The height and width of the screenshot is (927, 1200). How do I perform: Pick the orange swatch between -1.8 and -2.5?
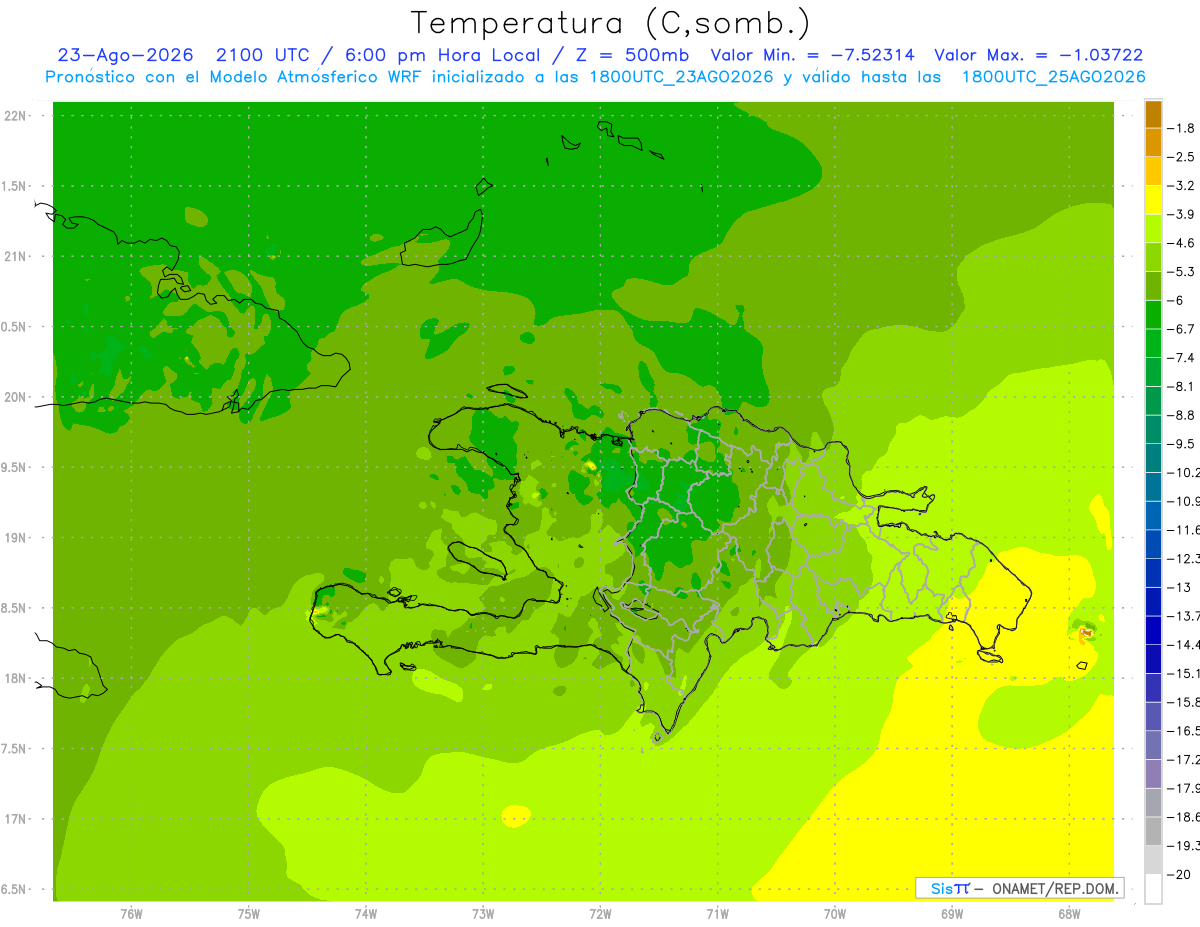(1154, 143)
